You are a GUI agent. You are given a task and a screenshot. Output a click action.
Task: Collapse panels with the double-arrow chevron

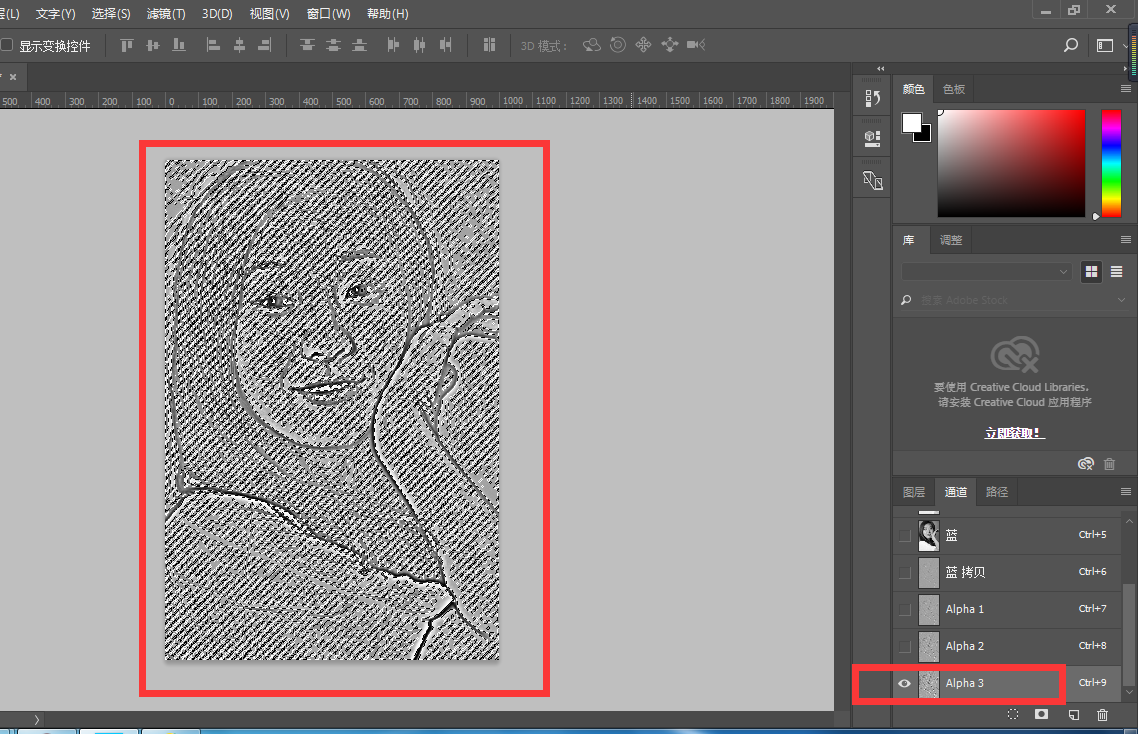[x=879, y=68]
